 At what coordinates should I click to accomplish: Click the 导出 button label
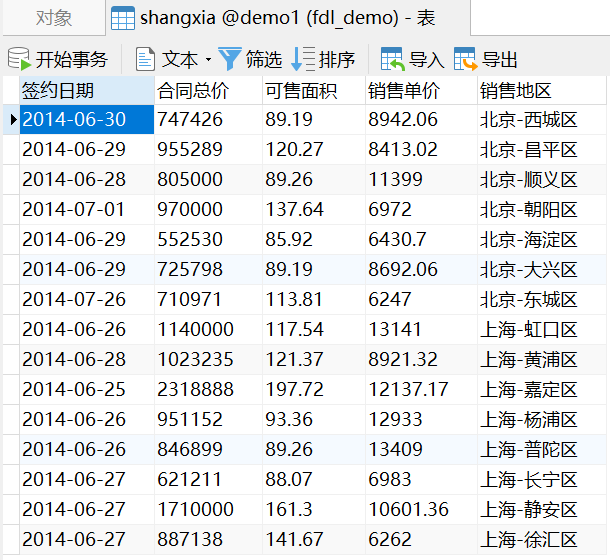coord(500,60)
